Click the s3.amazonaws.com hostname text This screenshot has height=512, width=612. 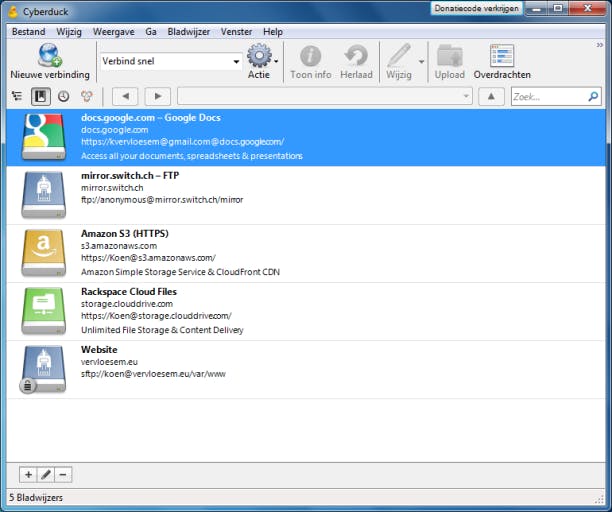(x=119, y=246)
